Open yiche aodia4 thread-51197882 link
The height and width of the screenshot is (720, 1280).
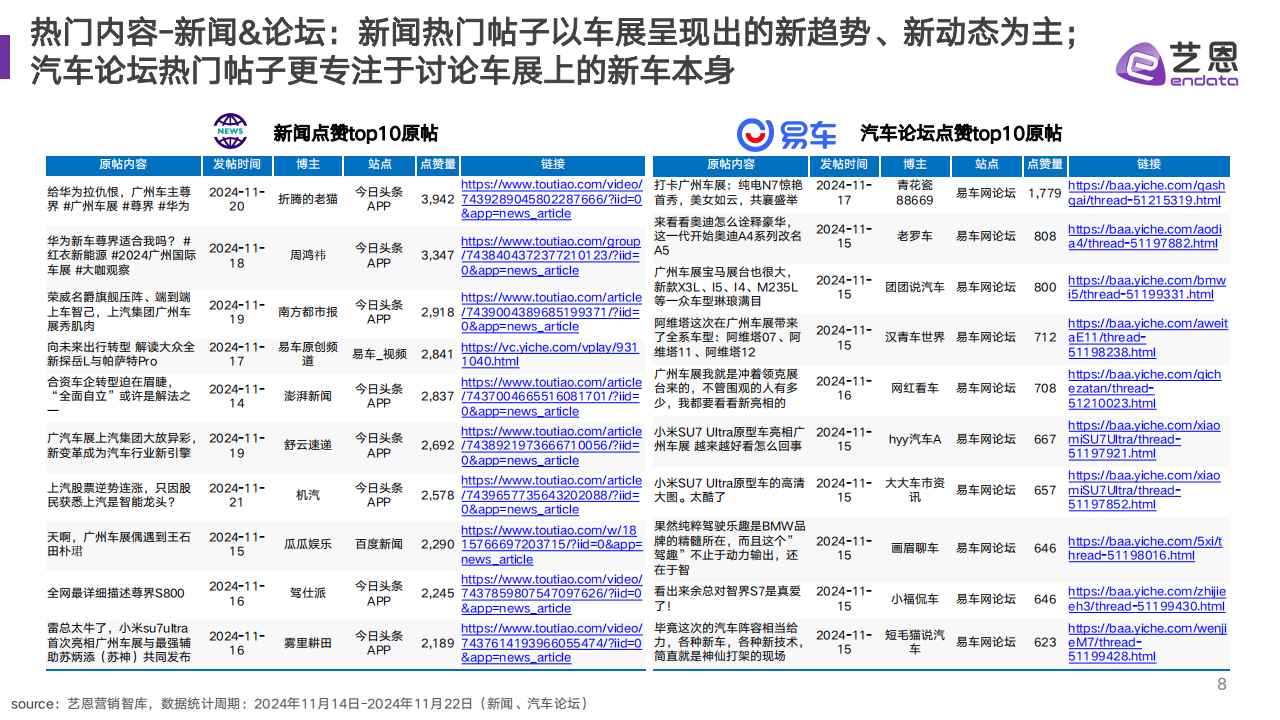click(1147, 236)
